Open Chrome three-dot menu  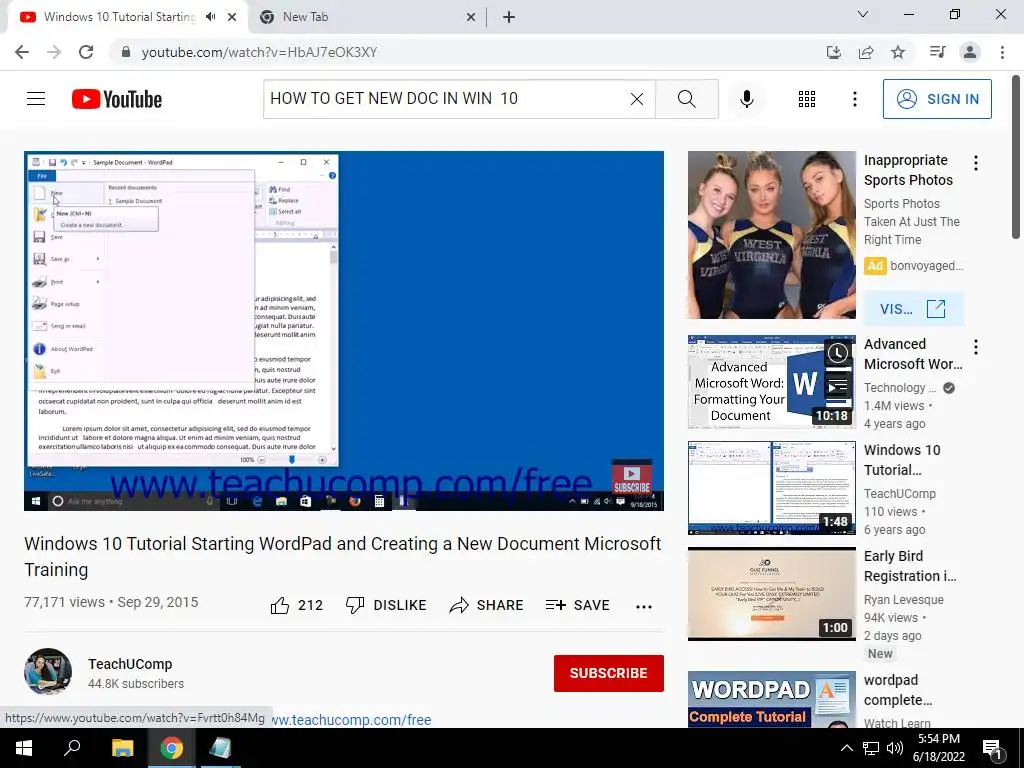[x=1002, y=52]
